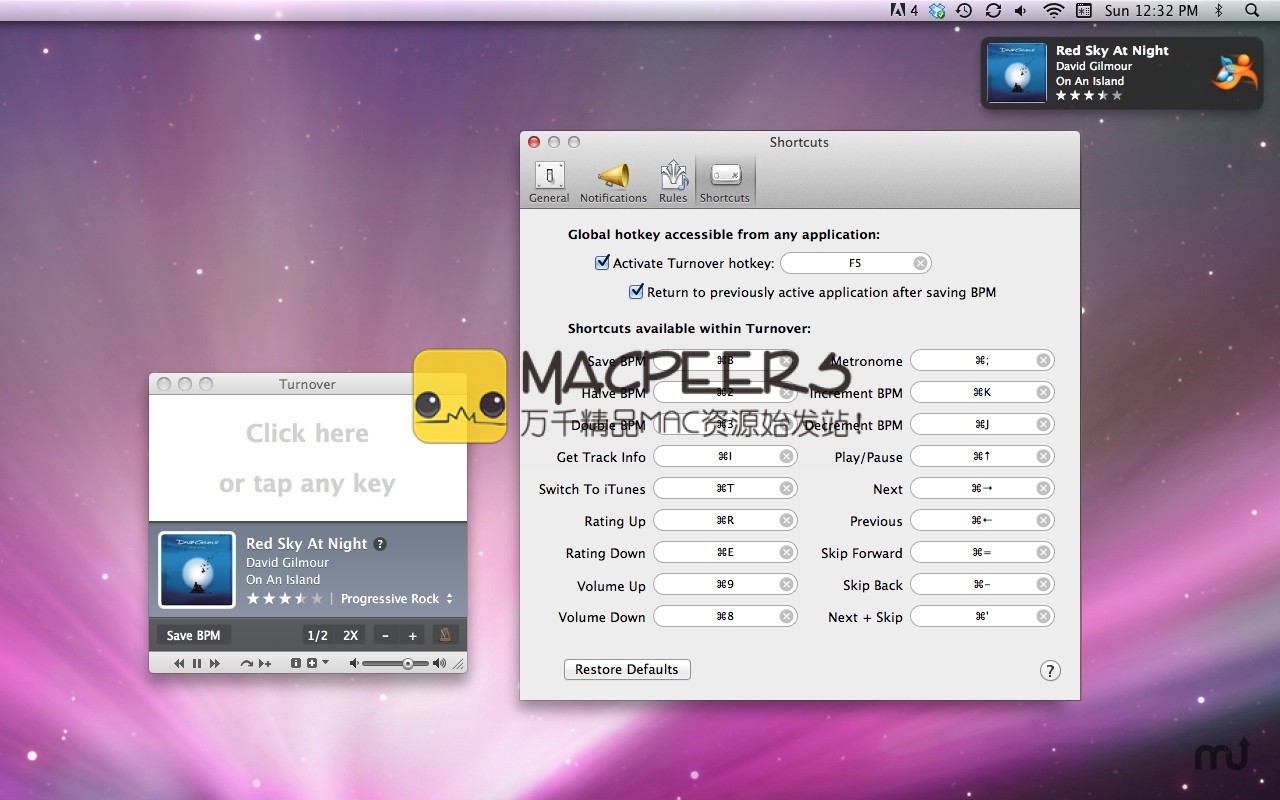The image size is (1280, 800).
Task: Double the BPM with the 2X button
Action: [350, 635]
